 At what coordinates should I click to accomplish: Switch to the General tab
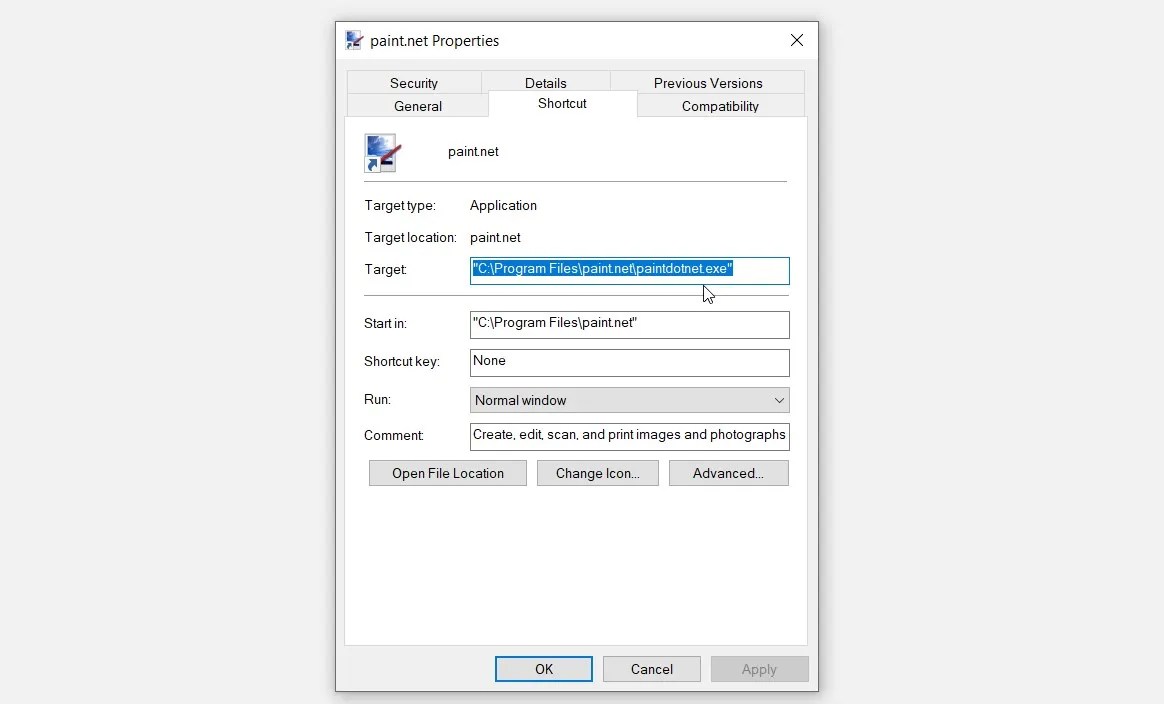[x=417, y=105]
